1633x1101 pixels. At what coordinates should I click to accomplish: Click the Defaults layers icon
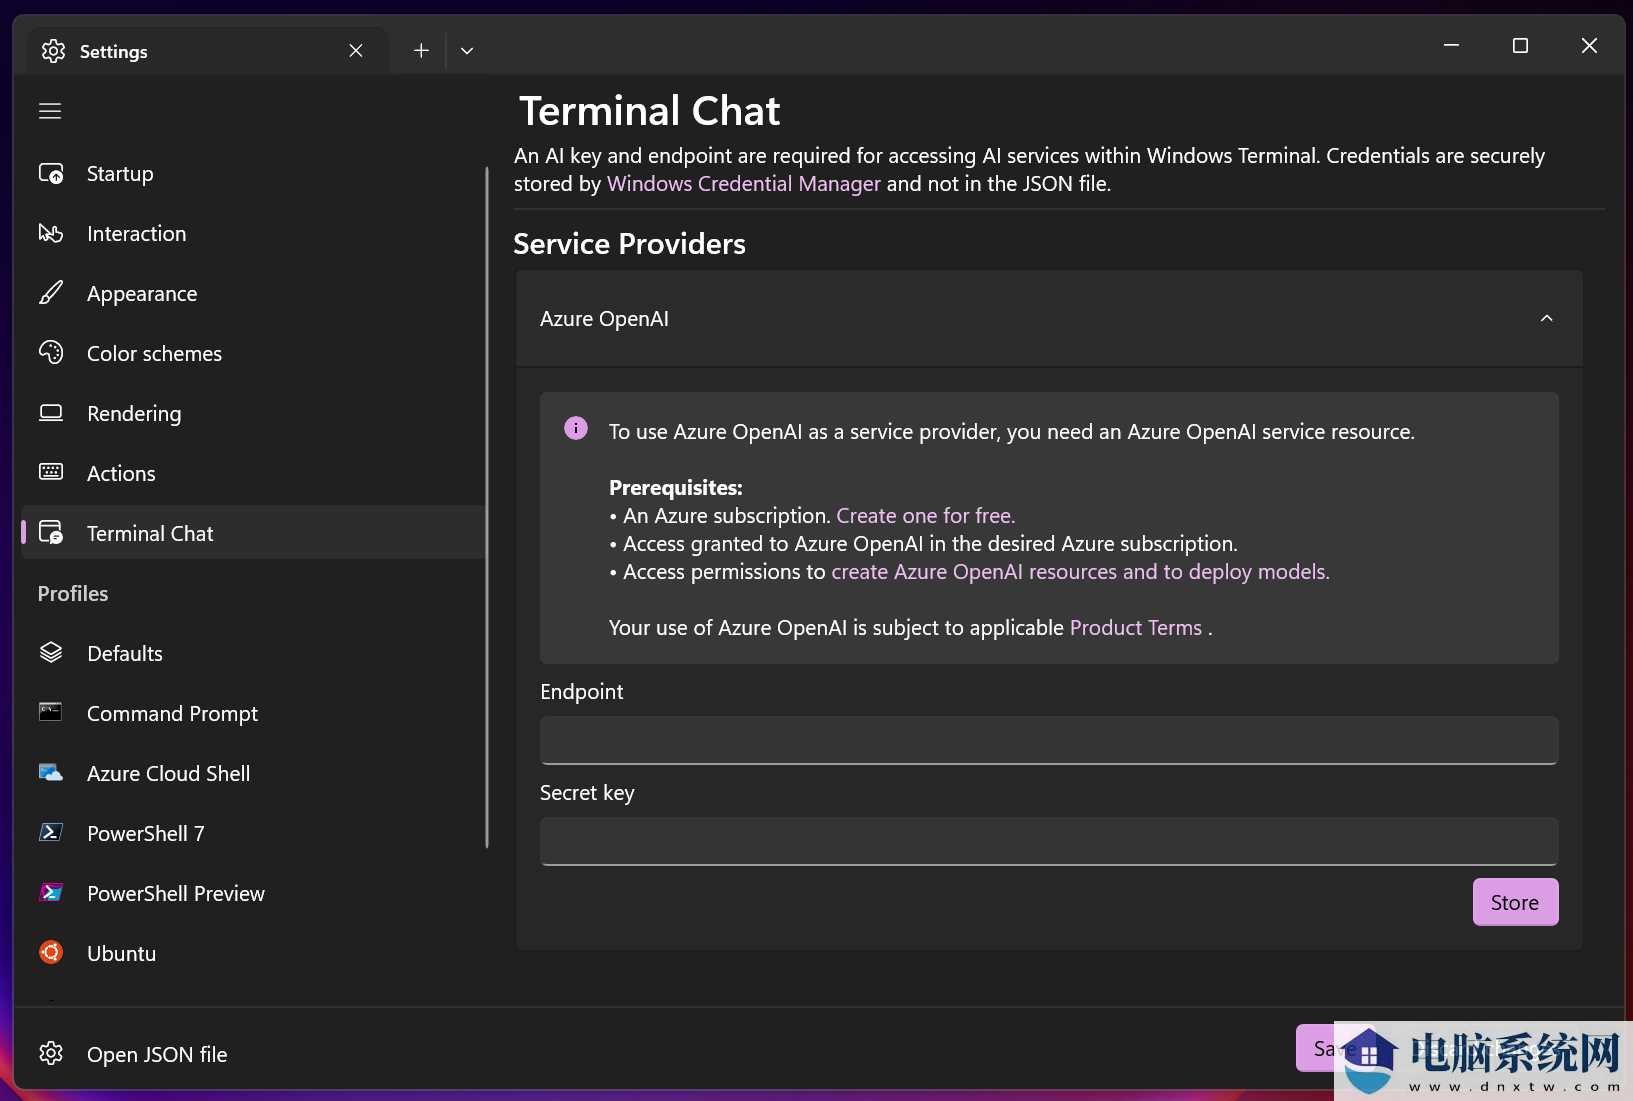tap(51, 653)
